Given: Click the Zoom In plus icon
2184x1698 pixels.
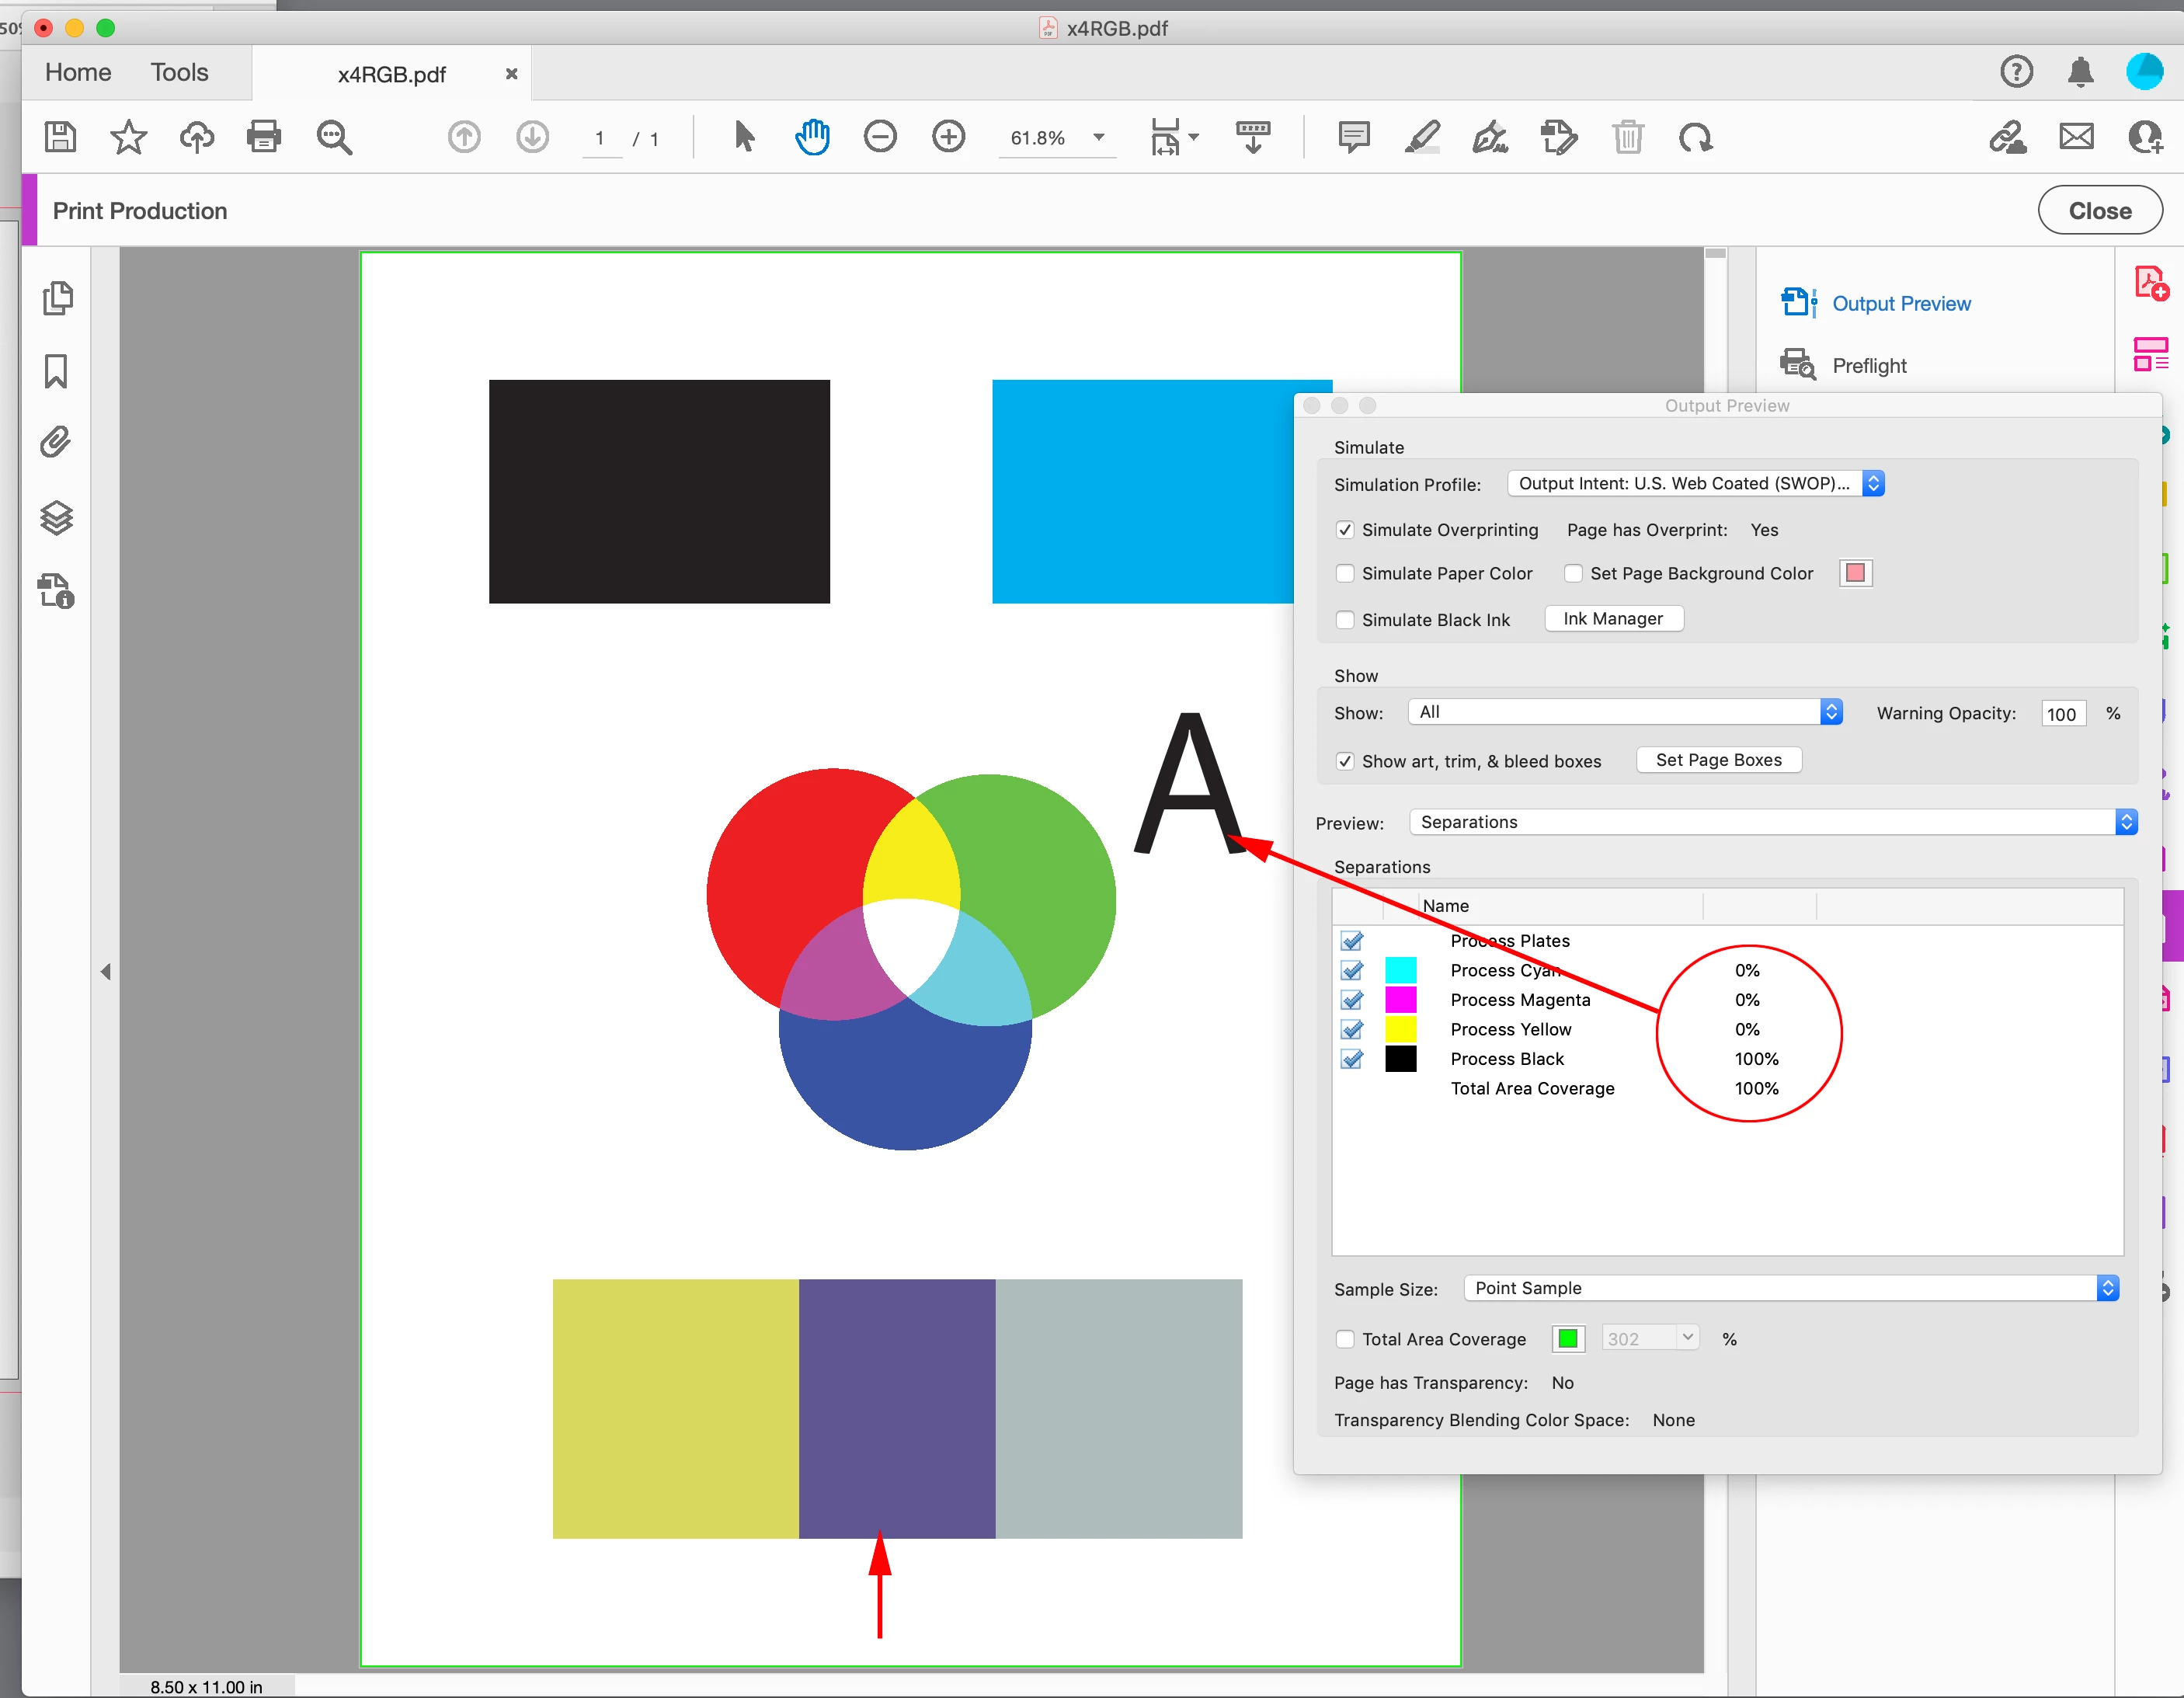Looking at the screenshot, I should pyautogui.click(x=948, y=136).
